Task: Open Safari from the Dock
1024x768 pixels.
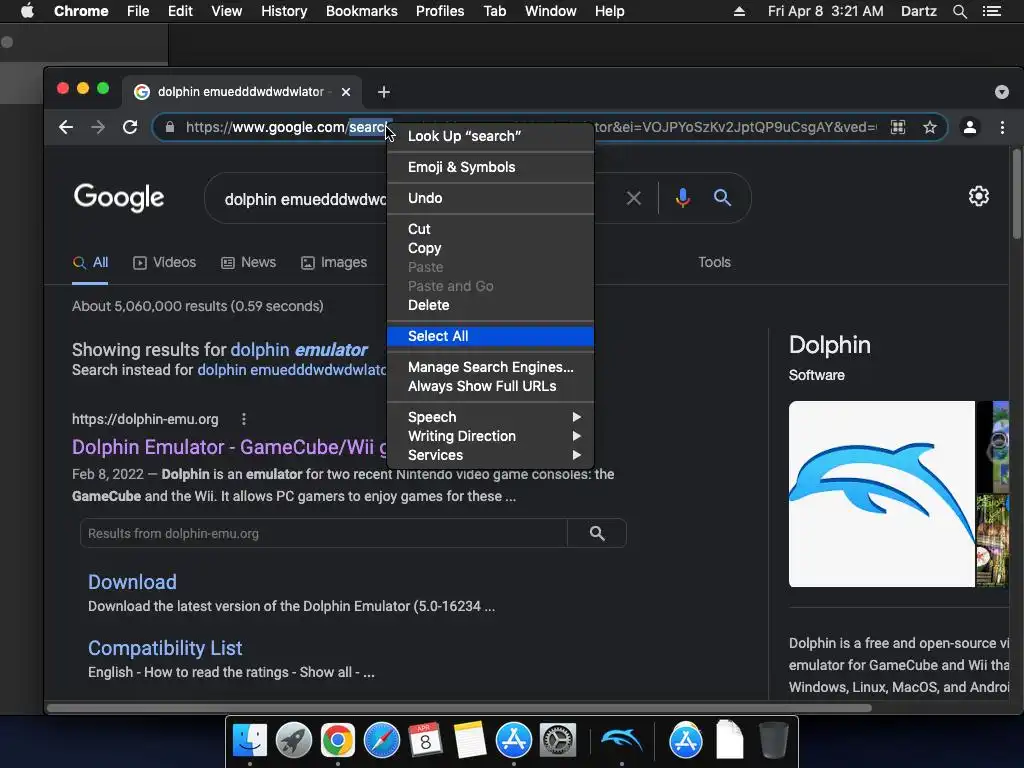Action: click(x=381, y=740)
